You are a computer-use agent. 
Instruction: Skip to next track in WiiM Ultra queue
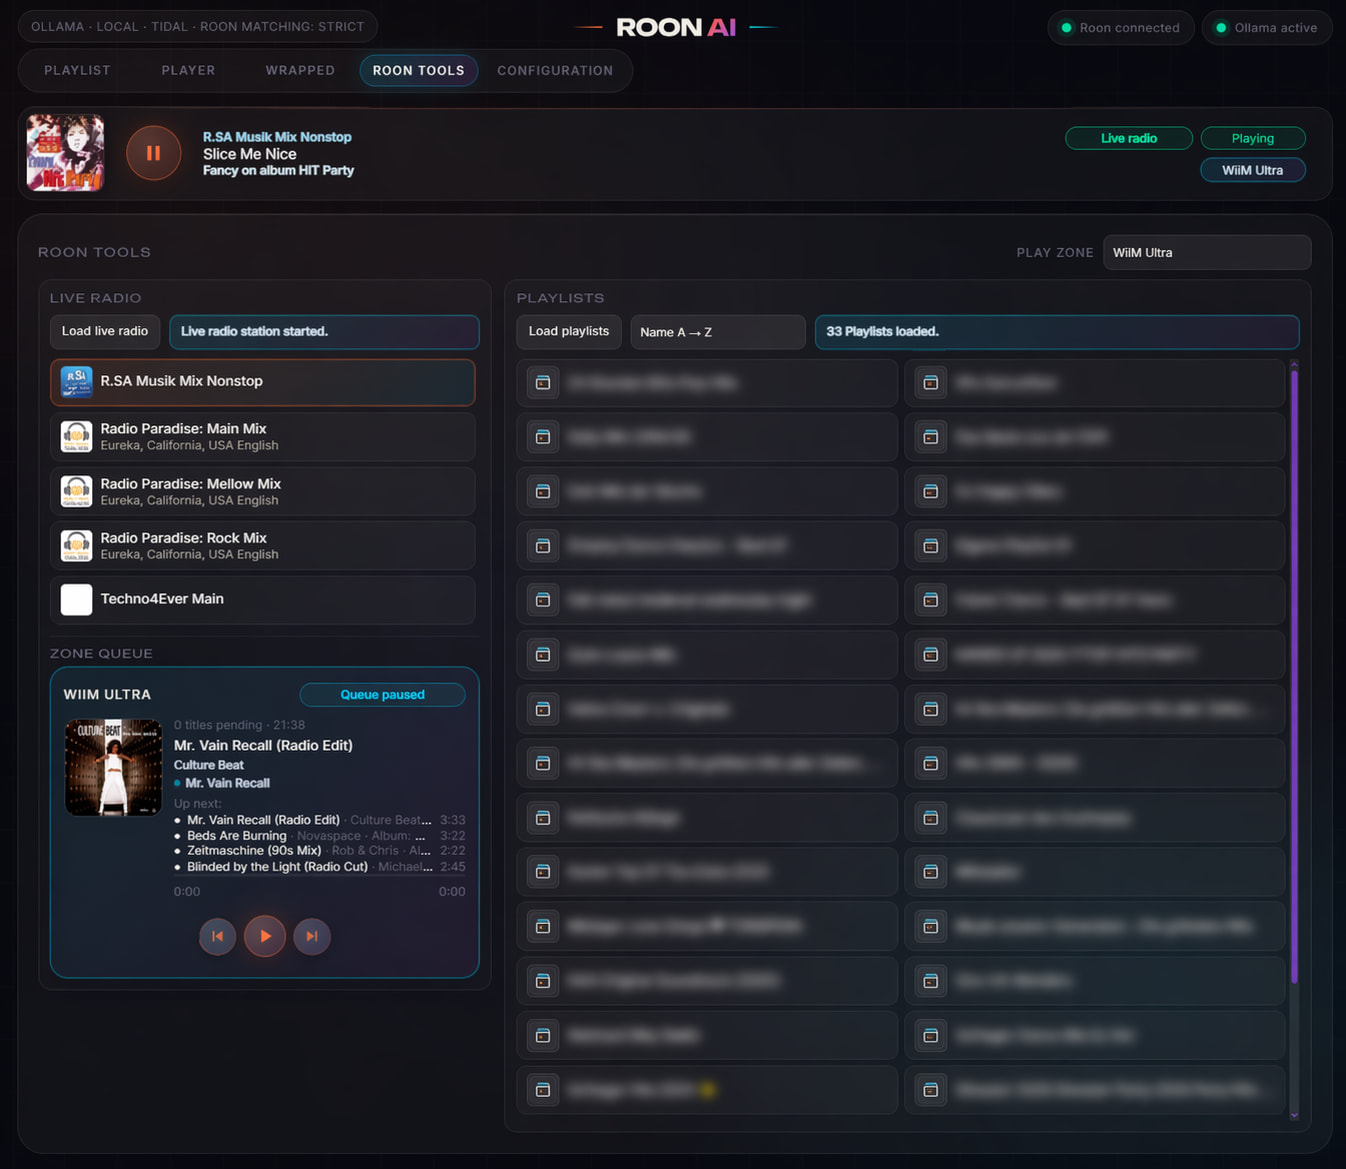[x=312, y=936]
